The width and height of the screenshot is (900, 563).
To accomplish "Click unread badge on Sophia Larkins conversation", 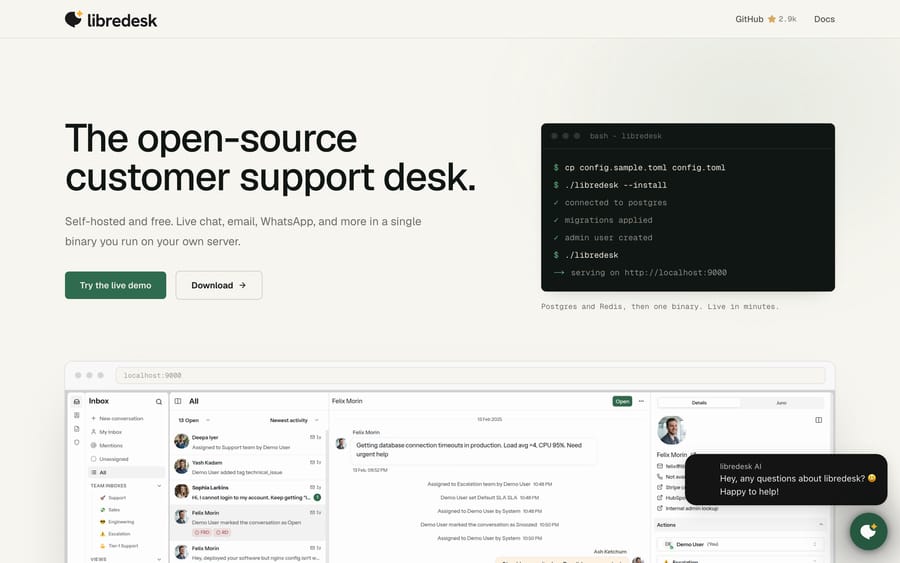I will 317,497.
